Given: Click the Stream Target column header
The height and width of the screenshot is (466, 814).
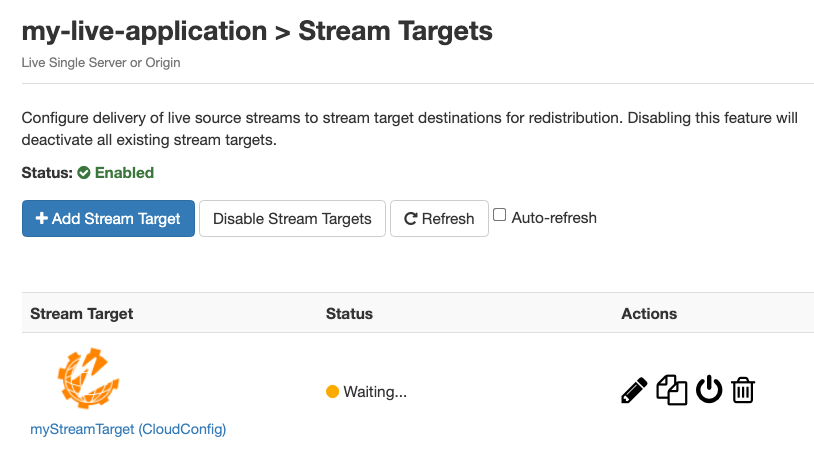Looking at the screenshot, I should (82, 313).
